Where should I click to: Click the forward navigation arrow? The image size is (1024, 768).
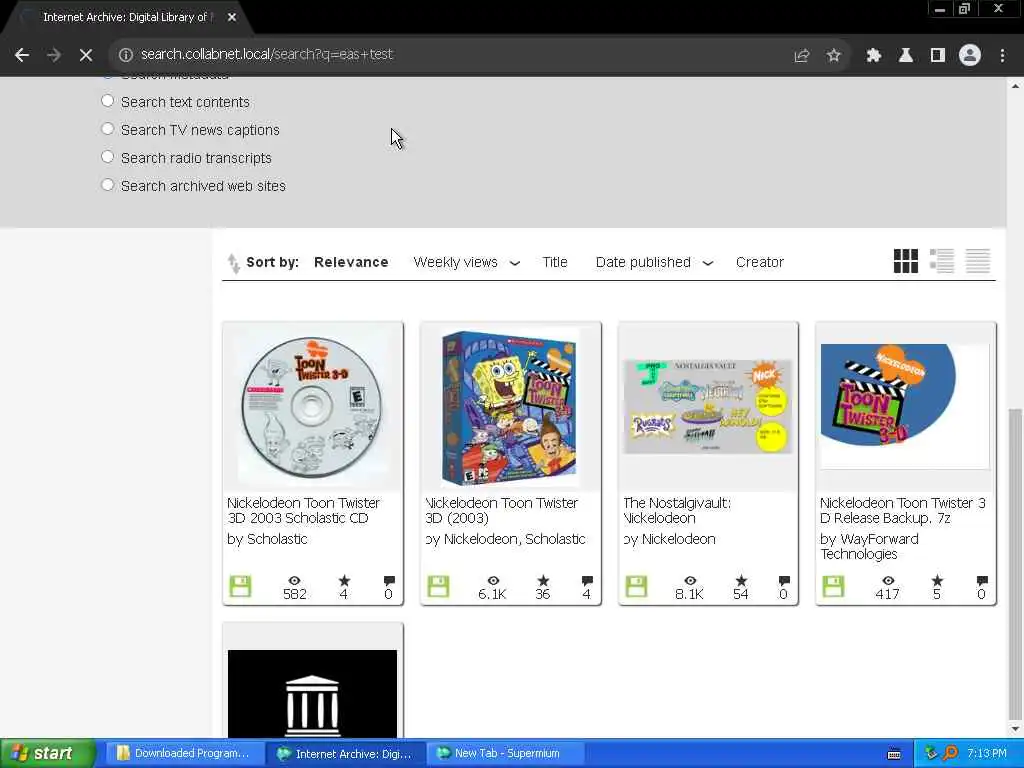coord(54,55)
